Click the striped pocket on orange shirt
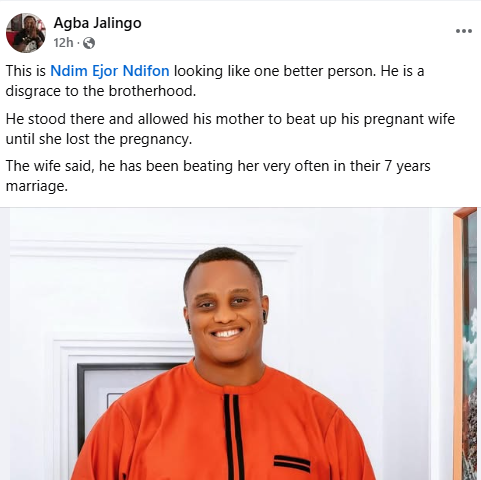Screen dimensions: 481x480 pyautogui.click(x=292, y=463)
